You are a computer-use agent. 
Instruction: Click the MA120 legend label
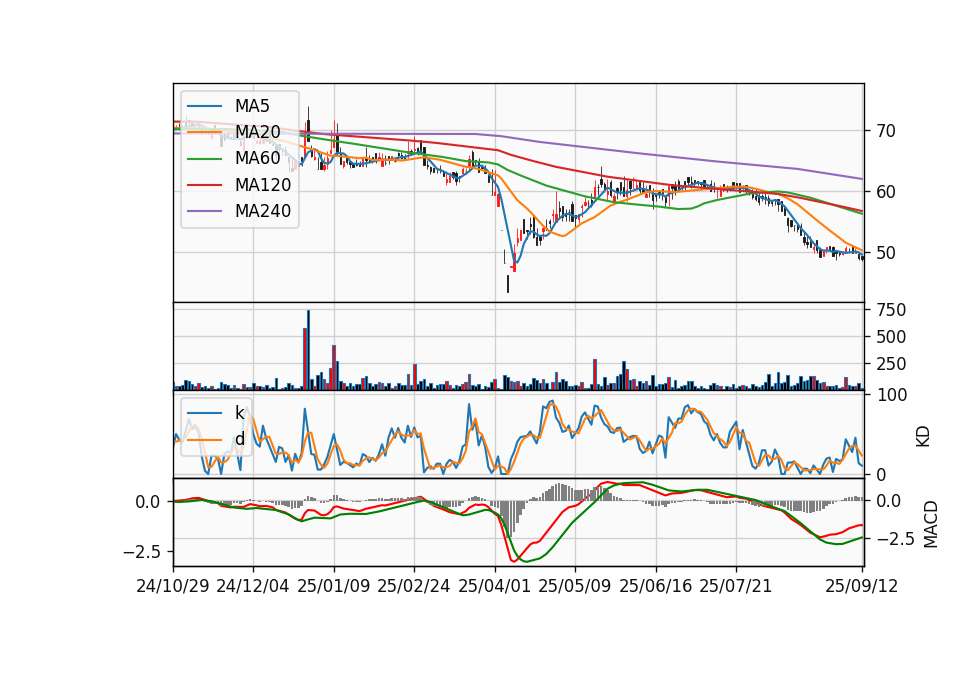[x=263, y=185]
